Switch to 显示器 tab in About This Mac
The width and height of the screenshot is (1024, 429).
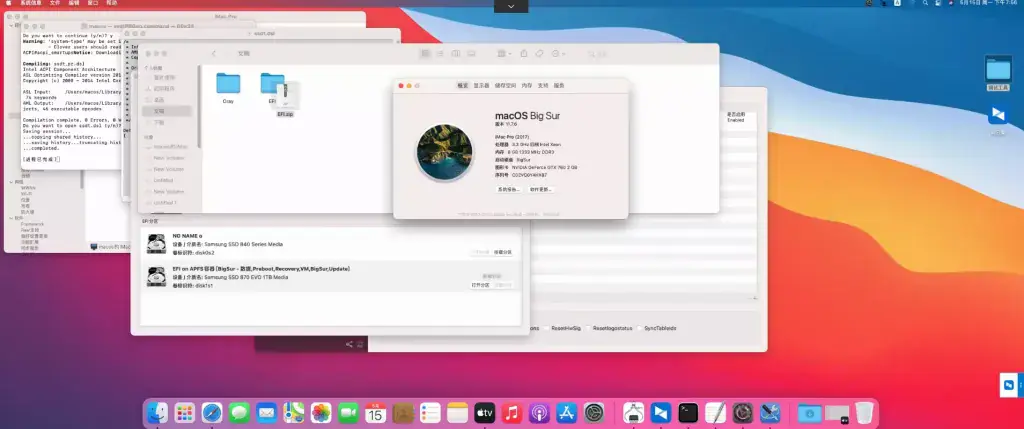[x=481, y=86]
